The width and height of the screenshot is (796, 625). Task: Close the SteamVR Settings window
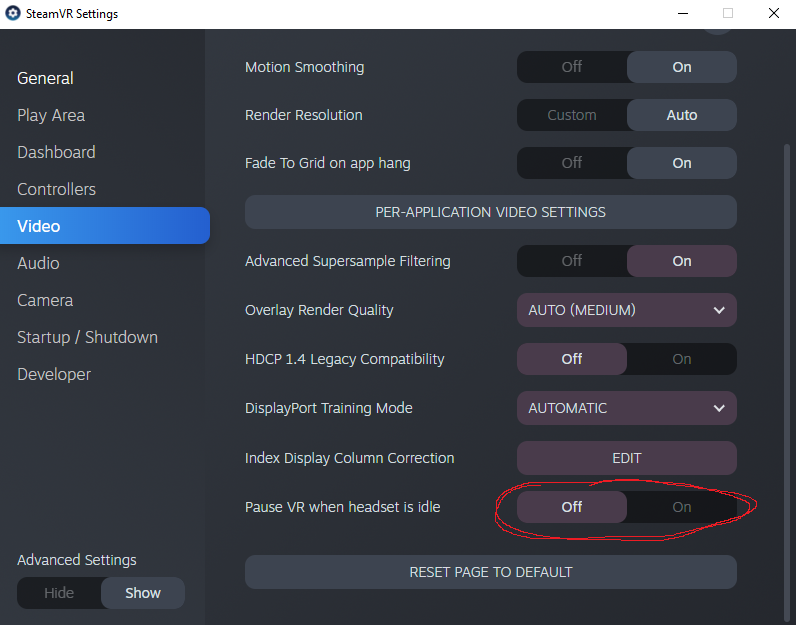click(774, 13)
